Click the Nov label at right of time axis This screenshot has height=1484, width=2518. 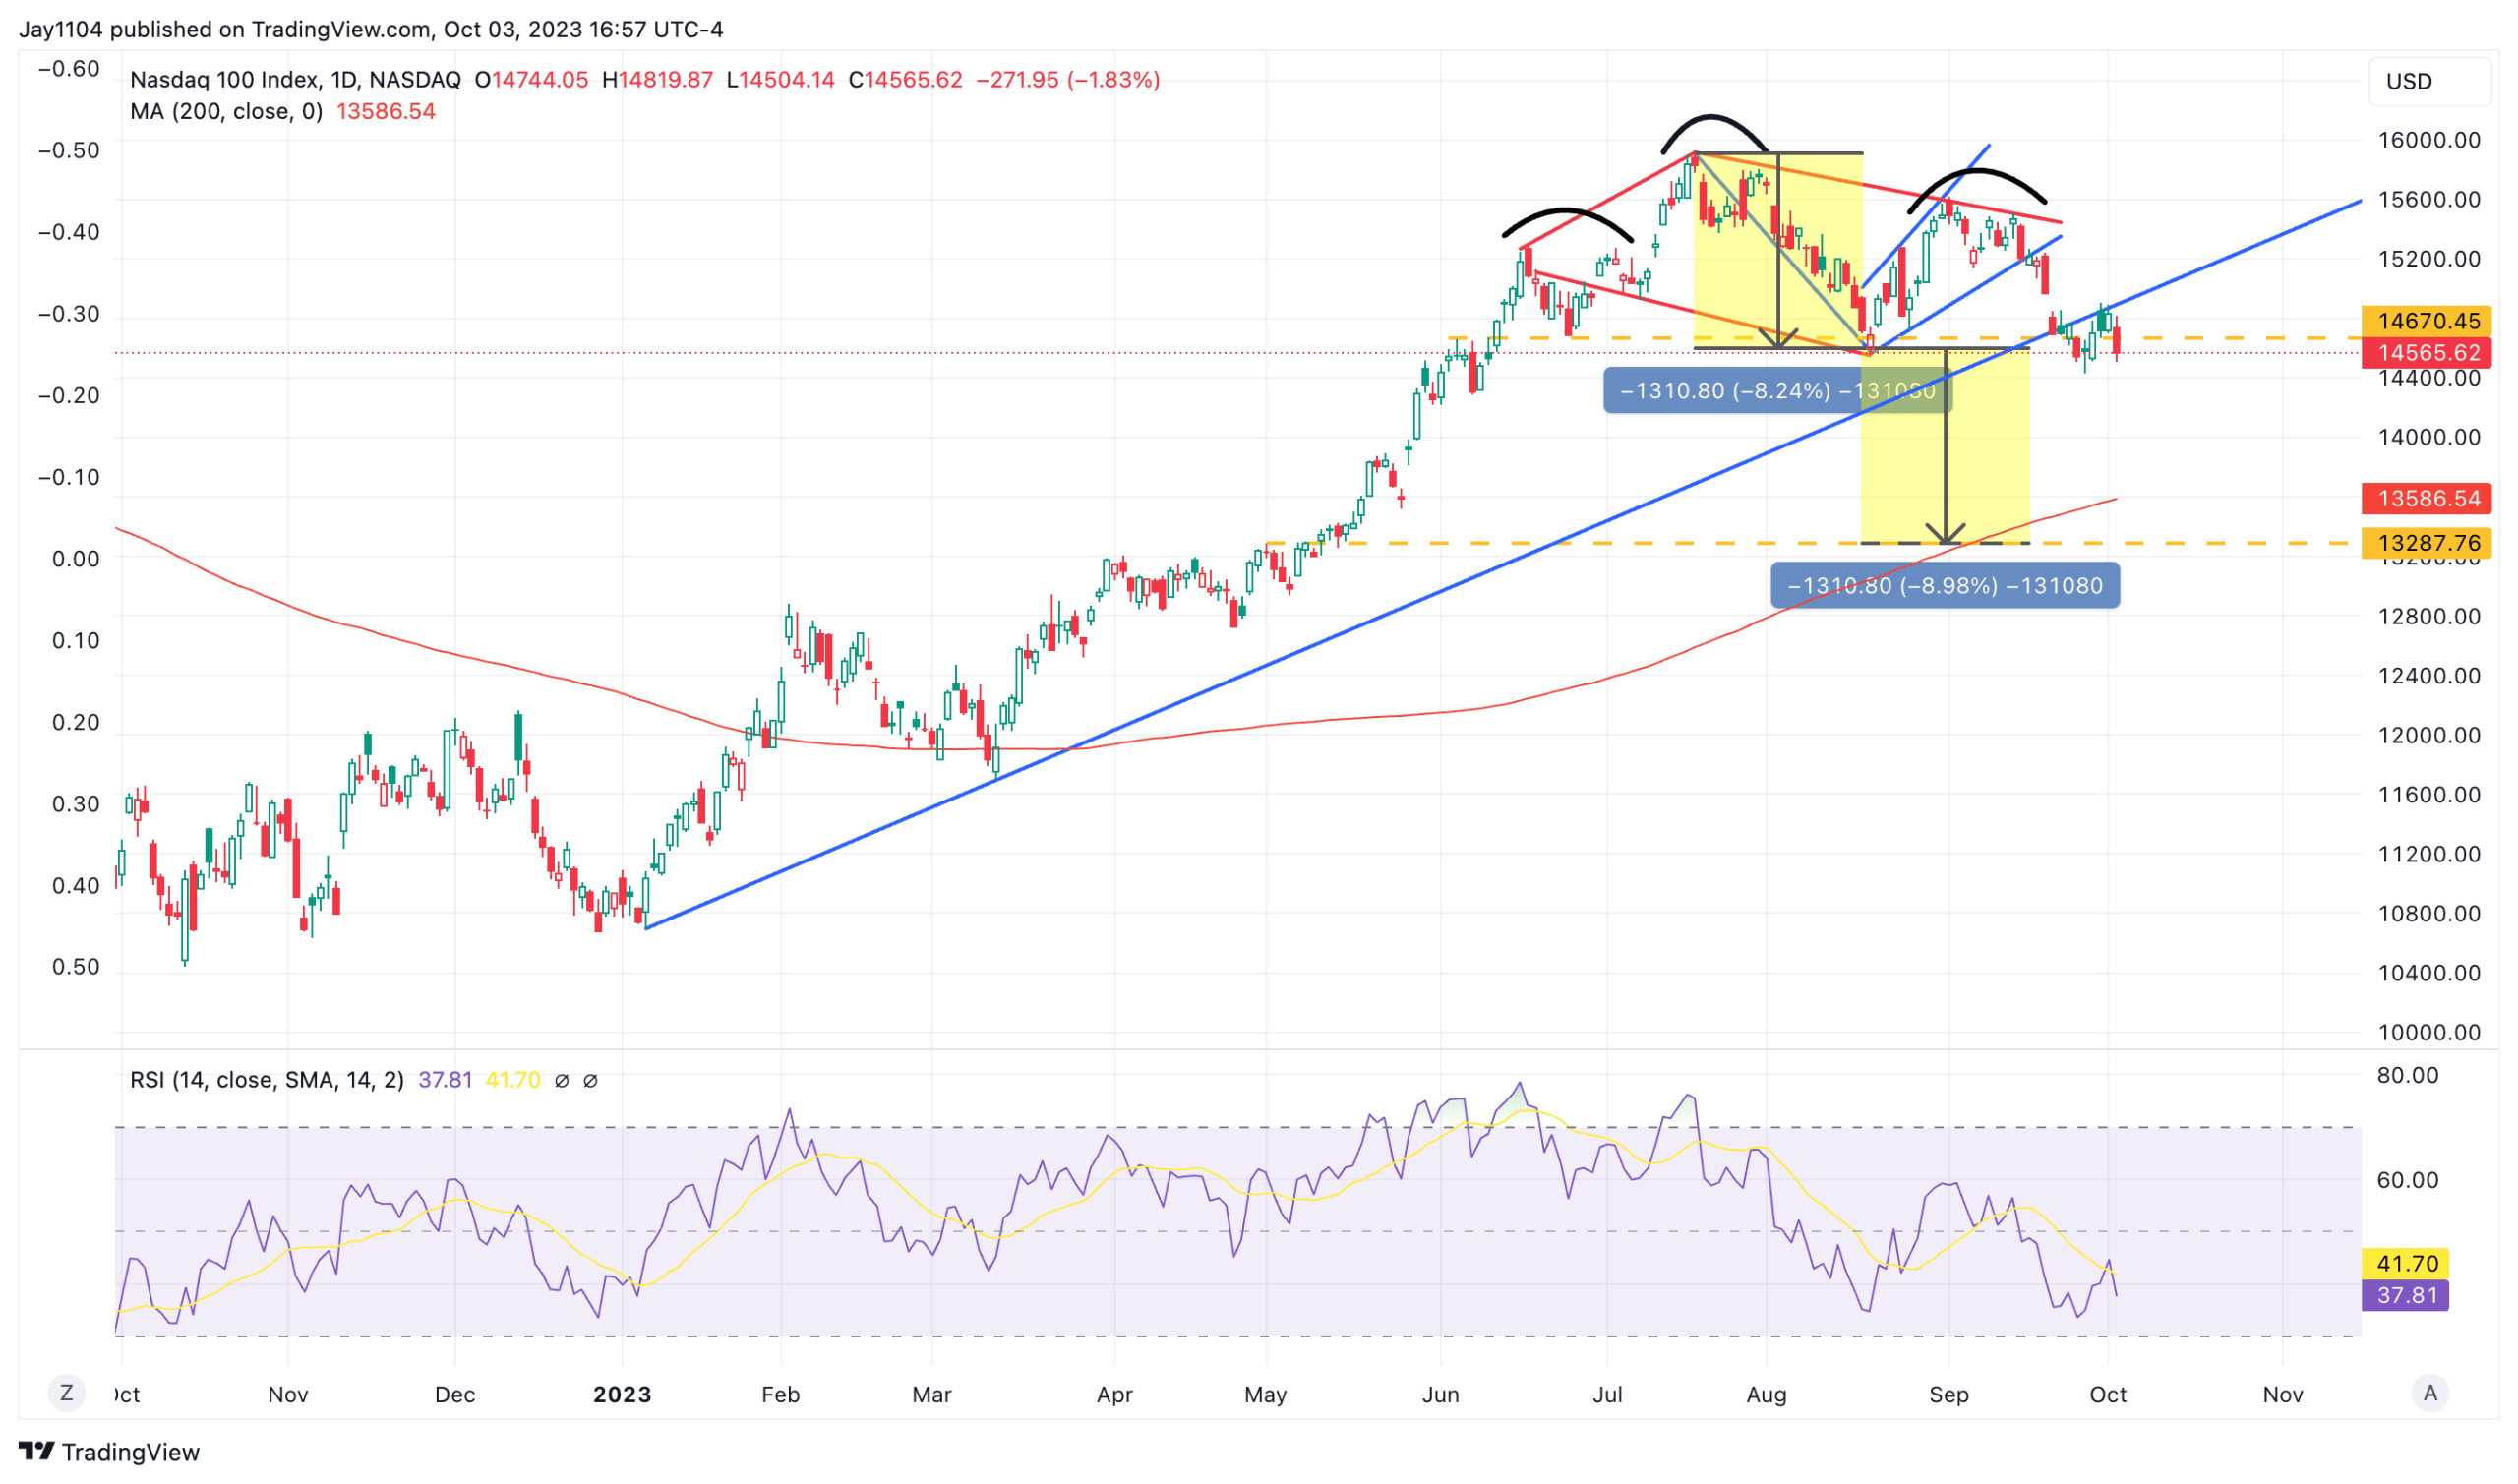click(x=2282, y=1394)
